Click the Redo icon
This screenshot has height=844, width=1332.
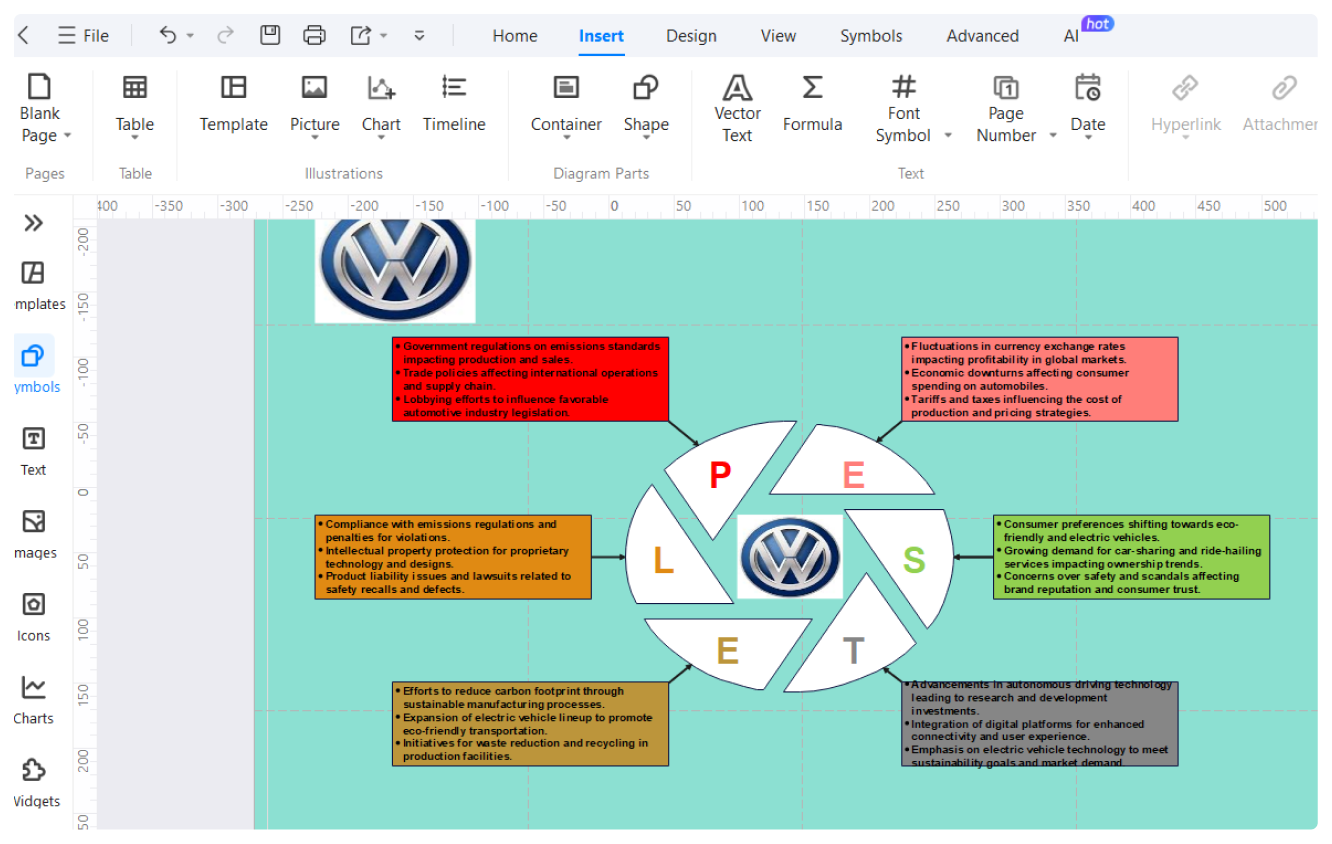(x=225, y=35)
